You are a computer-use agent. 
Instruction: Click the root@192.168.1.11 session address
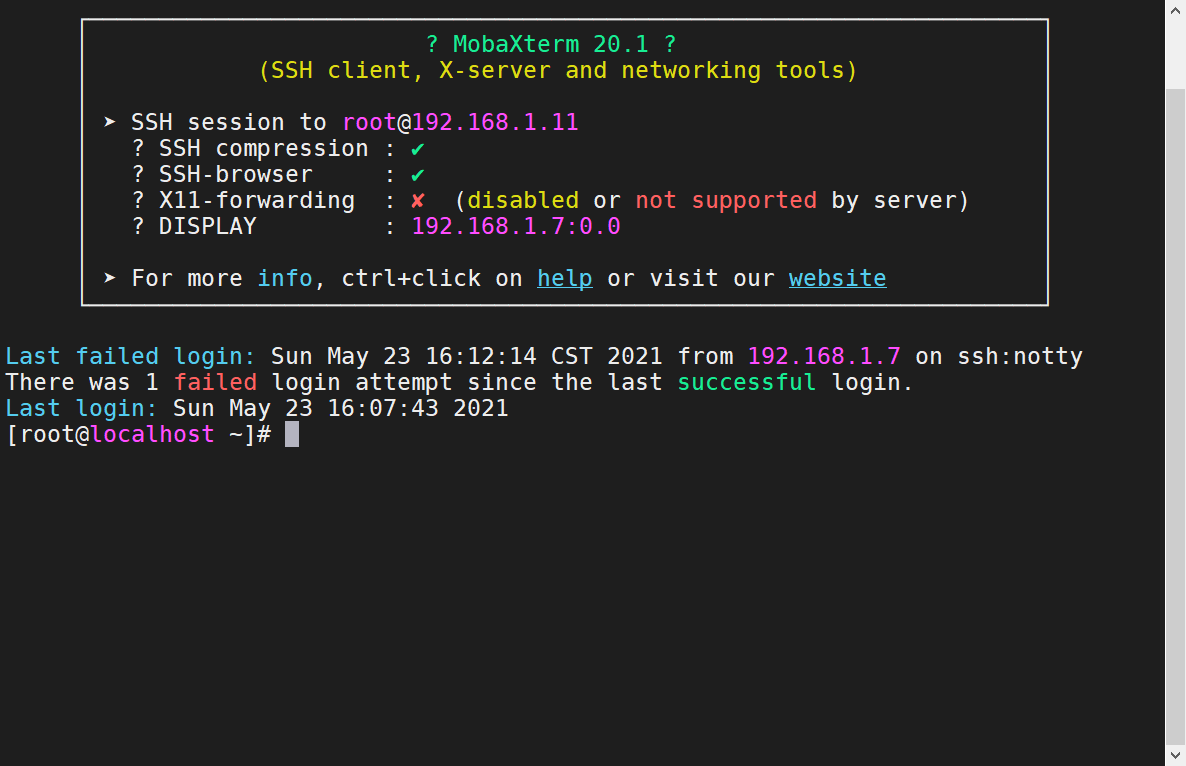coord(460,122)
